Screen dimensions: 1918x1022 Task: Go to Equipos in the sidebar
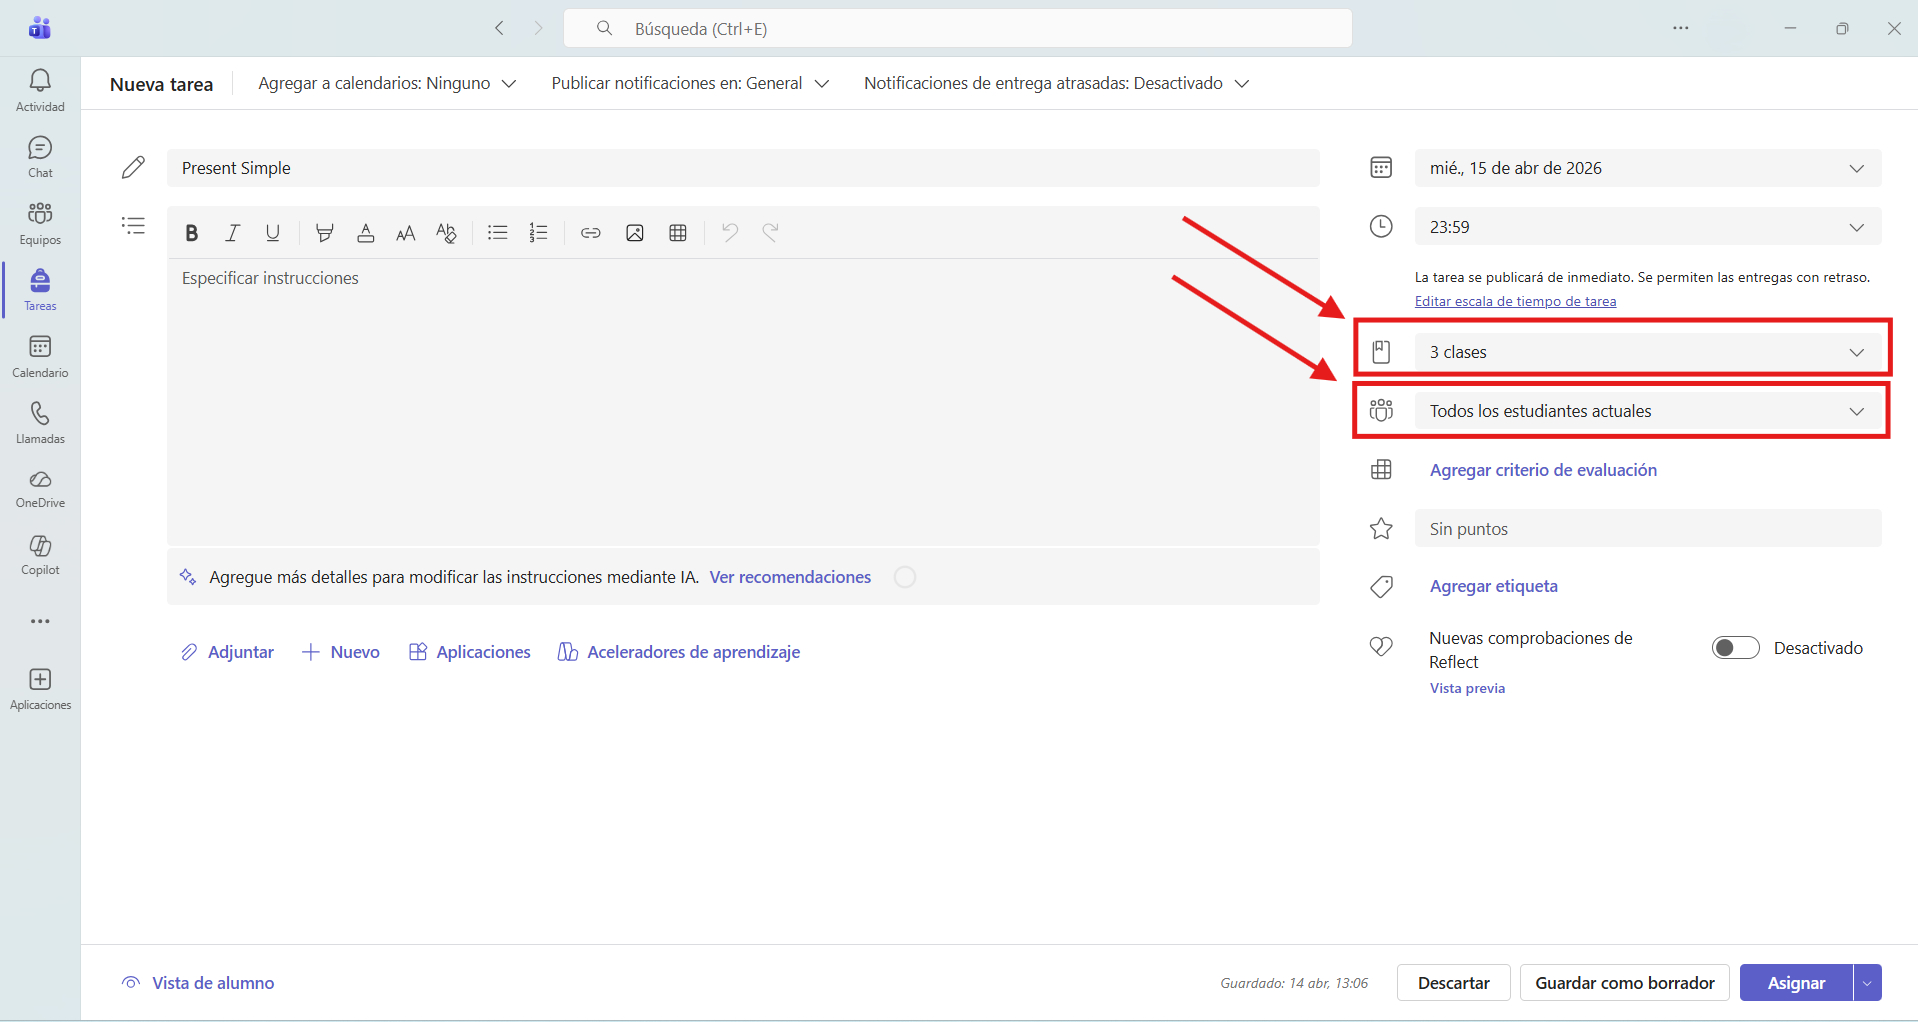click(x=40, y=223)
